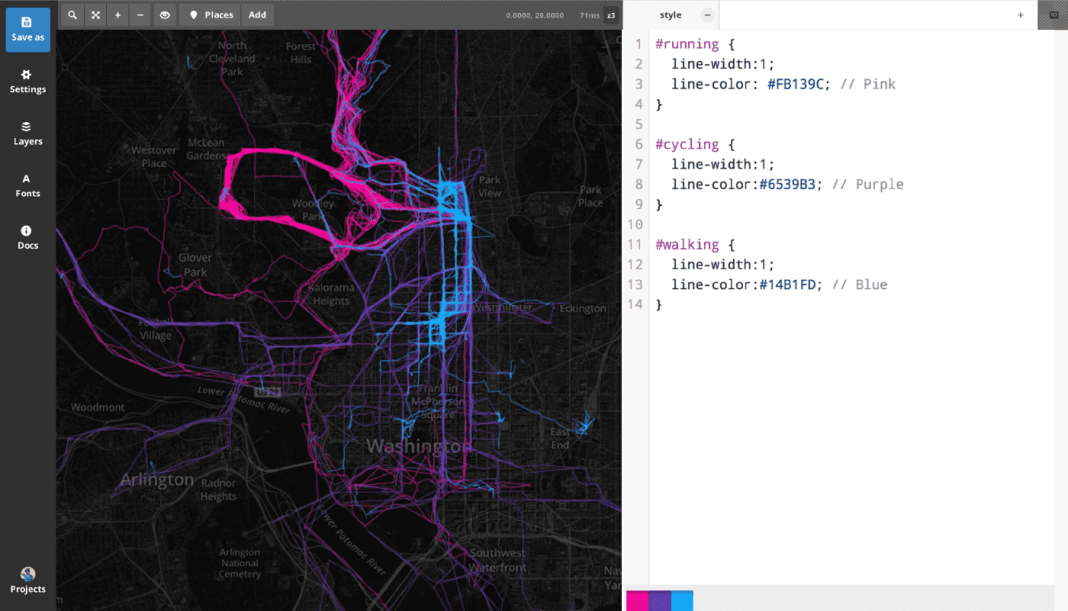Viewport: 1068px width, 611px height.
Task: Zoom out the map with minus button
Action: pos(140,15)
